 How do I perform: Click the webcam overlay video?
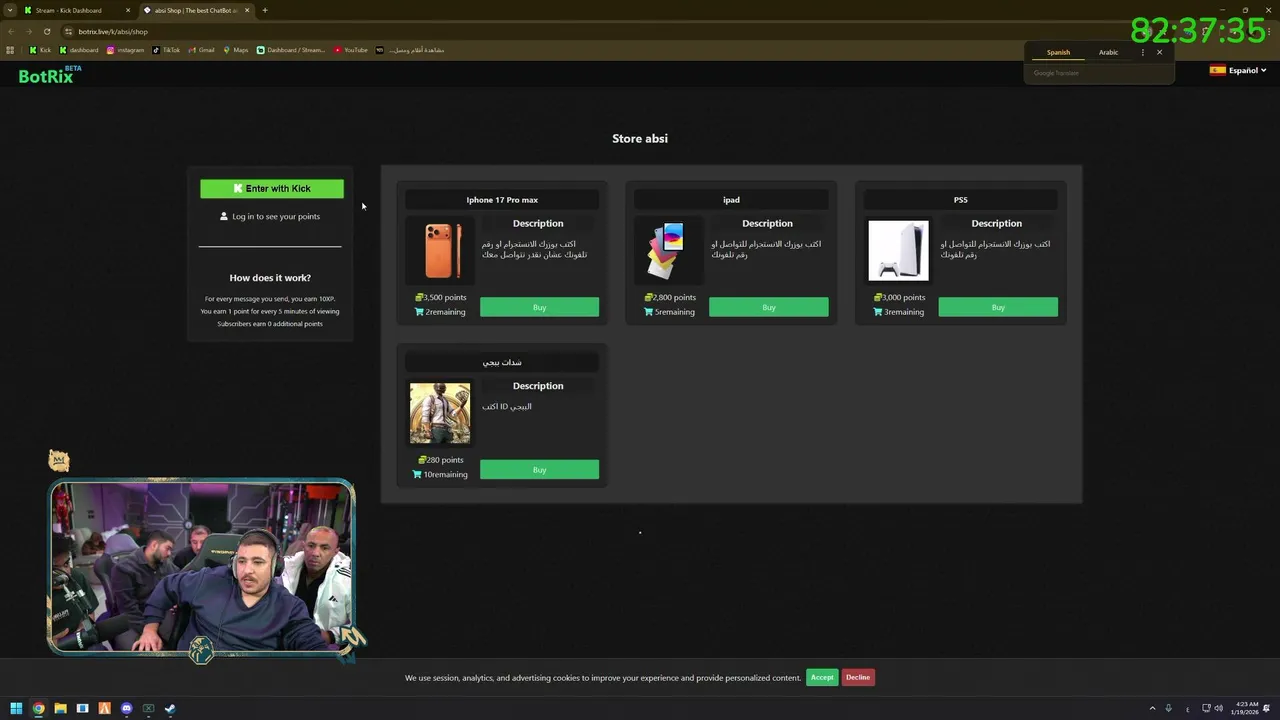tap(202, 567)
